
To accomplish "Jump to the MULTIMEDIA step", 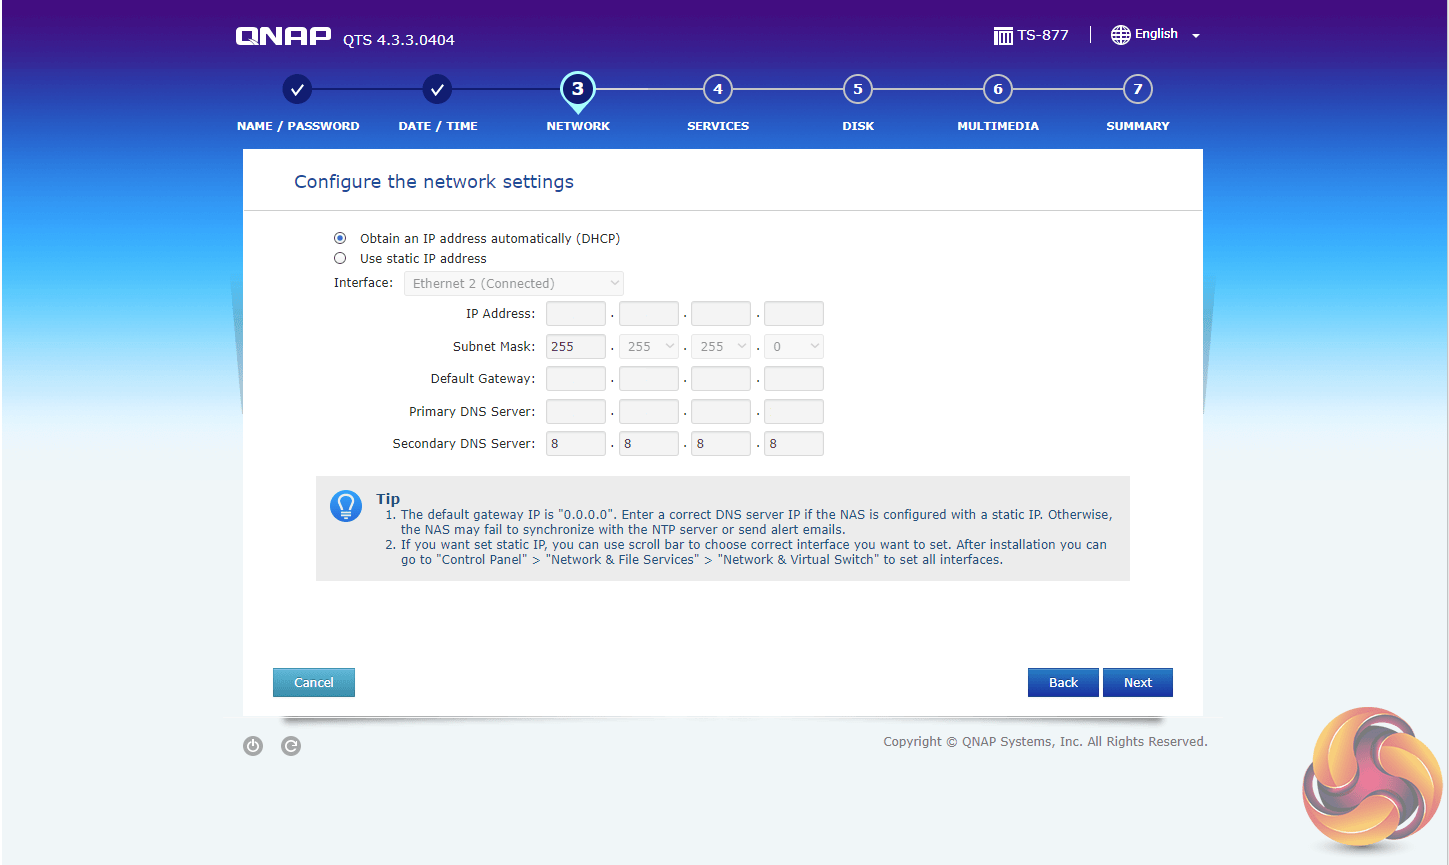I will pos(998,126).
